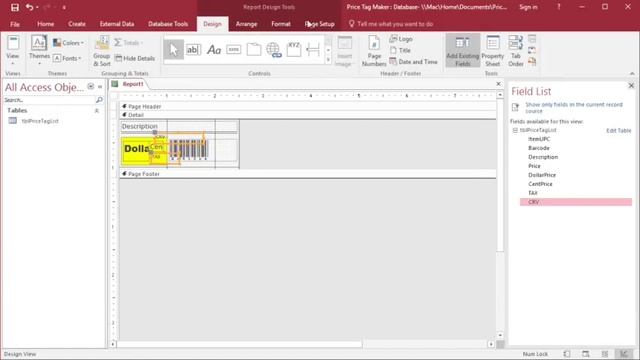
Task: Open the All Access Objects dropdown menu
Action: (91, 87)
